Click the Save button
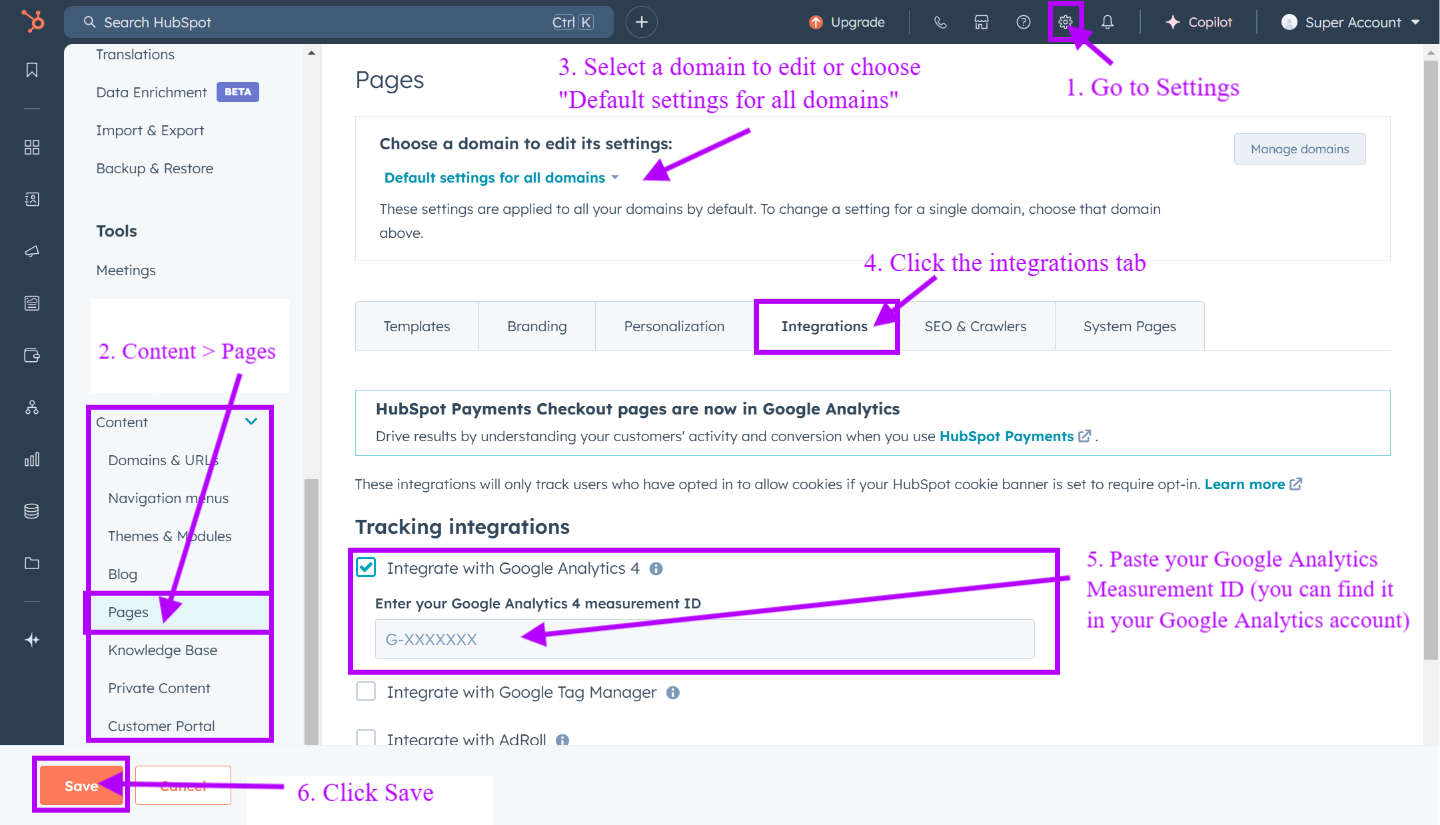Image resolution: width=1440 pixels, height=825 pixels. pos(81,786)
